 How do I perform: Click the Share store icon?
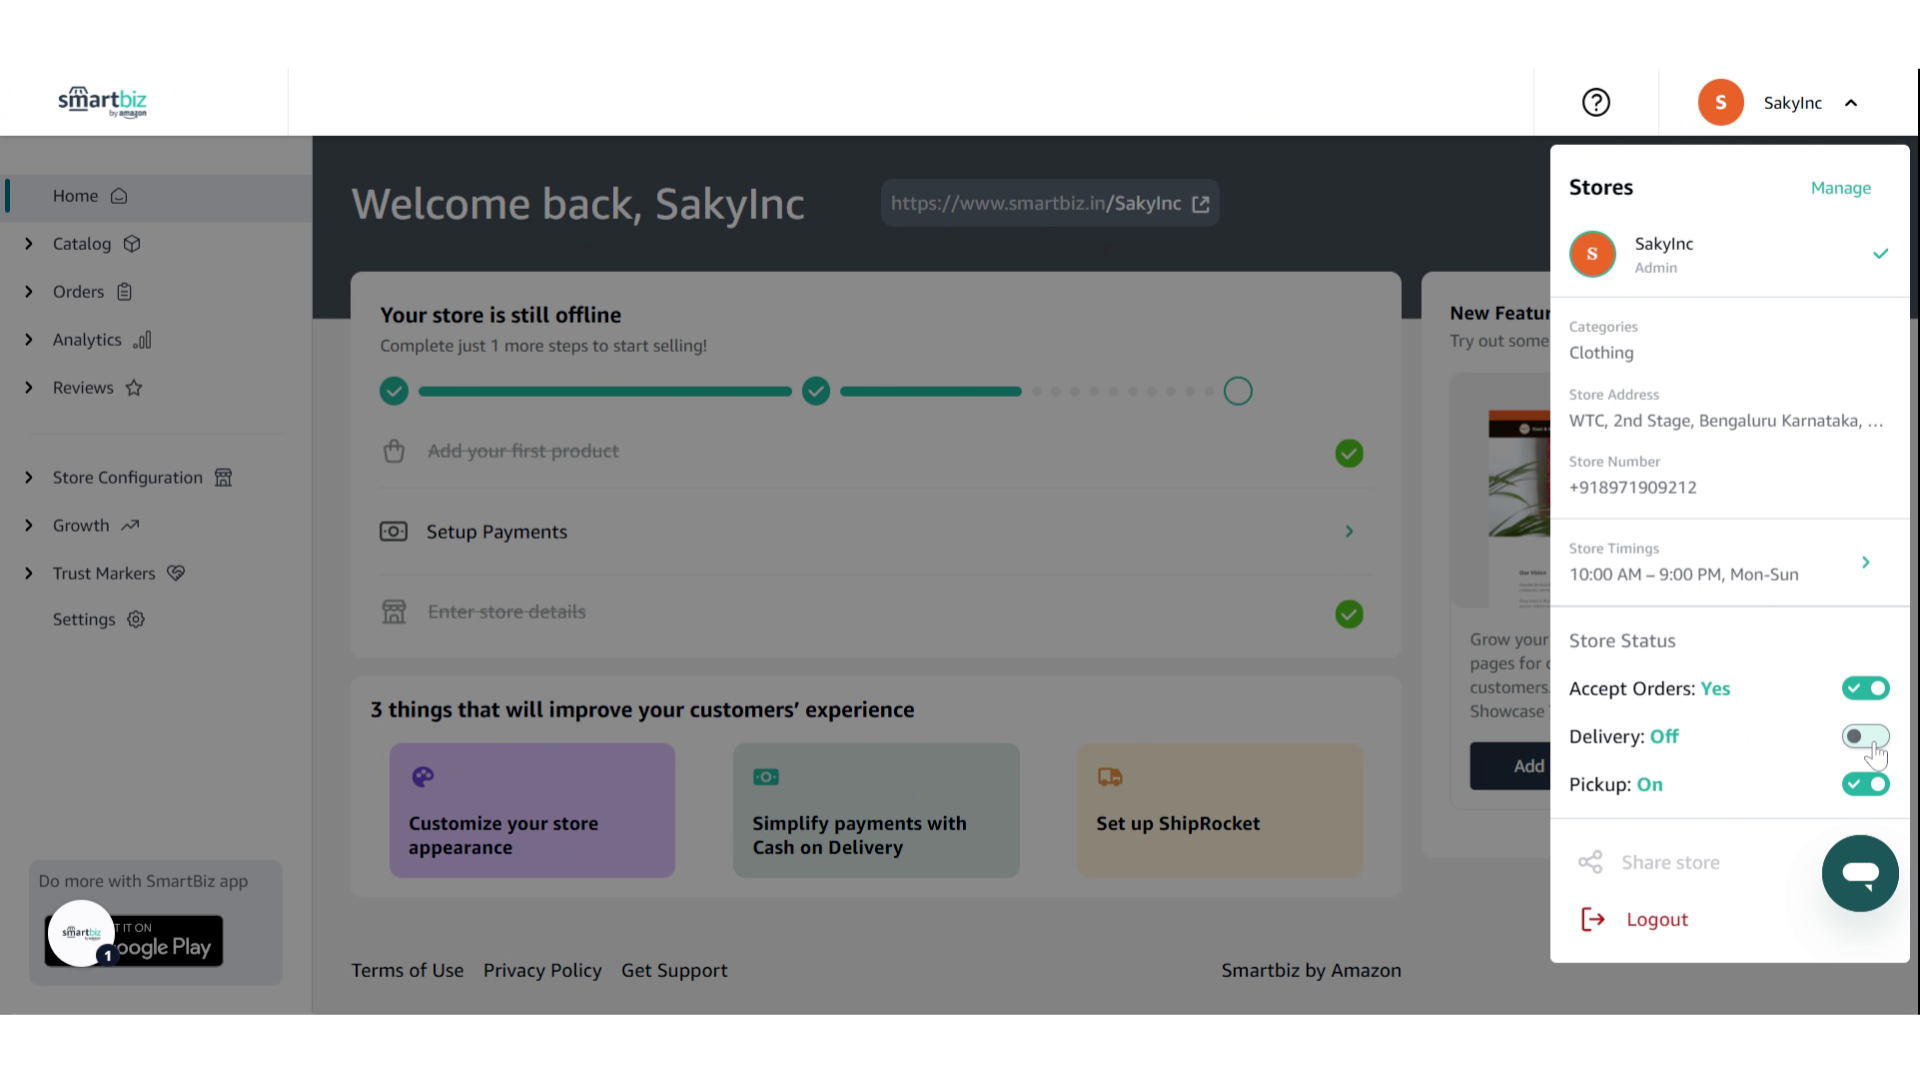point(1590,862)
